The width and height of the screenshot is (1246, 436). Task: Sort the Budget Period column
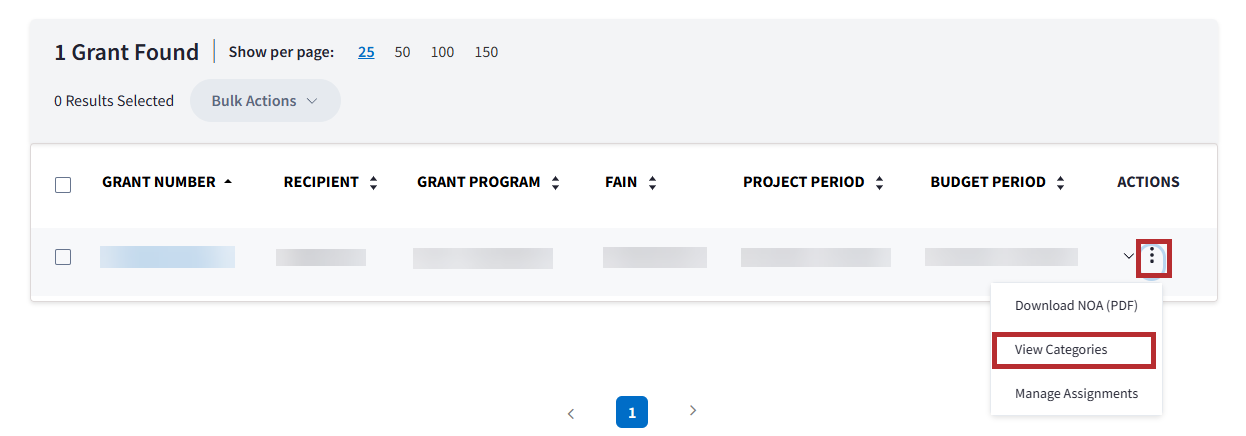point(1060,183)
